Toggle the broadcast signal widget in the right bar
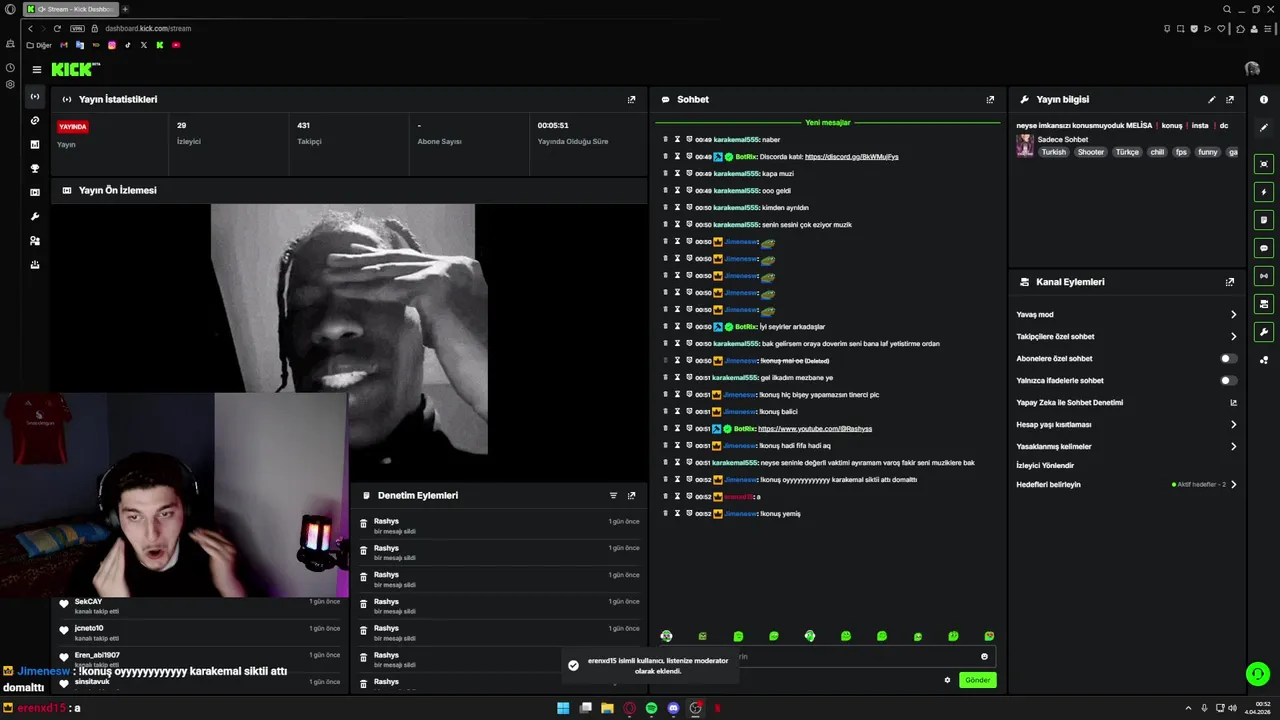Viewport: 1280px width, 720px height. 1264,276
